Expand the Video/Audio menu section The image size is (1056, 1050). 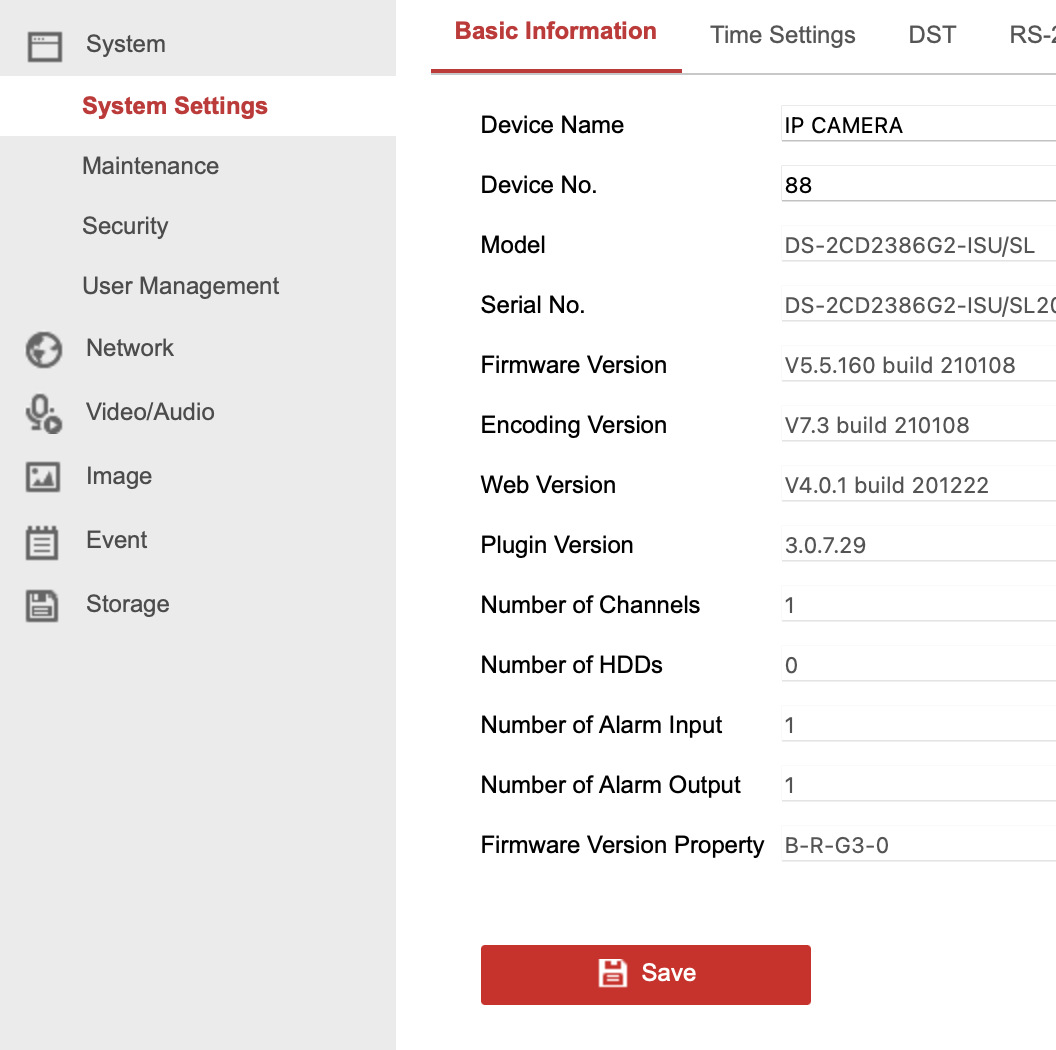(150, 412)
